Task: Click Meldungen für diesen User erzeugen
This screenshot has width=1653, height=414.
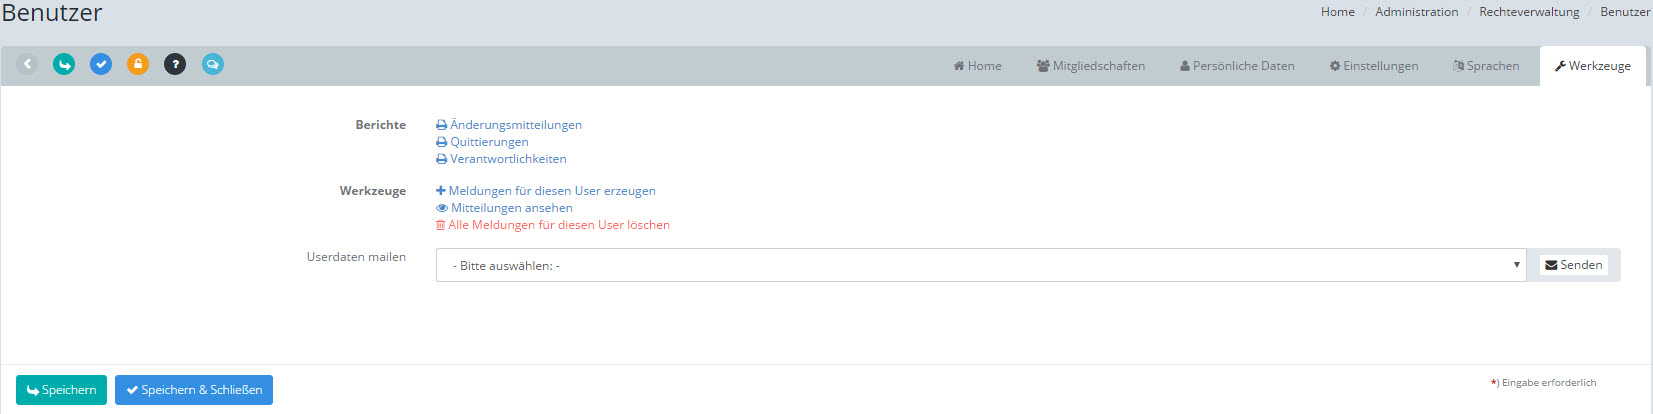Action: coord(551,191)
